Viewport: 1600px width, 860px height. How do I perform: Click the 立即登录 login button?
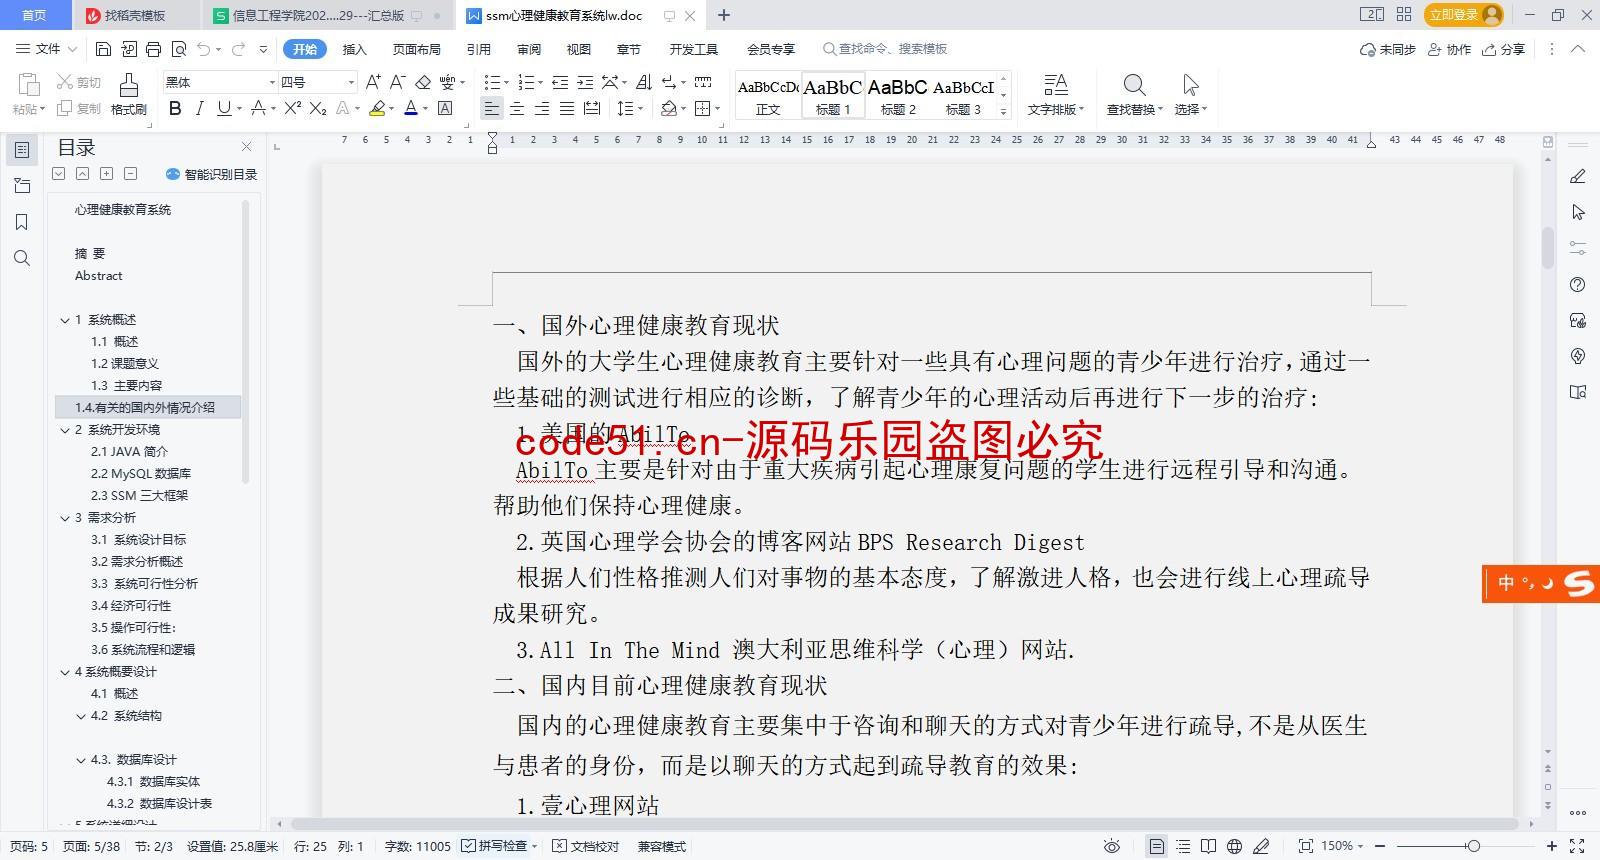pyautogui.click(x=1465, y=15)
